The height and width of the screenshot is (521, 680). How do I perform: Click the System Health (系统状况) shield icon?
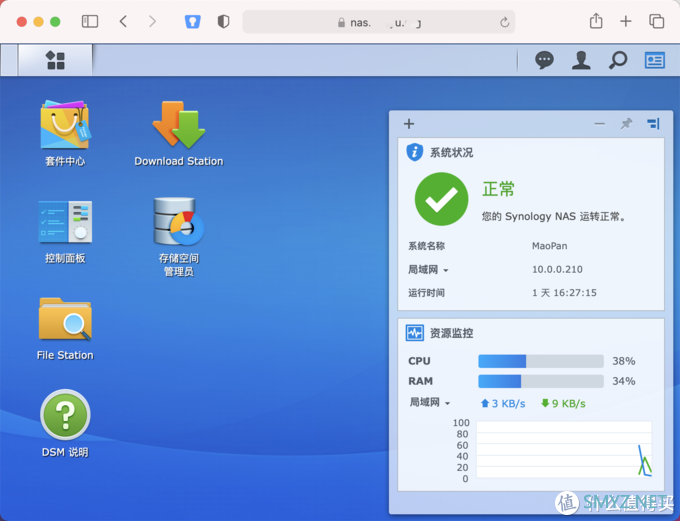click(x=415, y=152)
